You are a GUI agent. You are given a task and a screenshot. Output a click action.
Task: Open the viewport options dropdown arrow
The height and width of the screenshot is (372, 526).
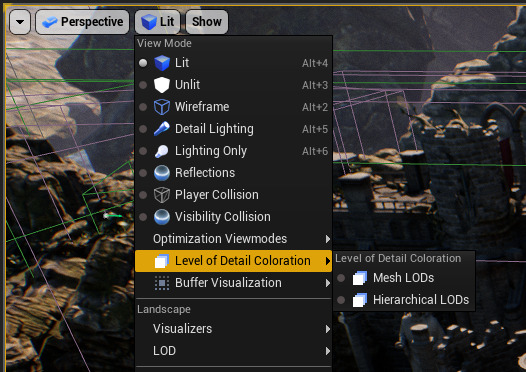tap(20, 22)
